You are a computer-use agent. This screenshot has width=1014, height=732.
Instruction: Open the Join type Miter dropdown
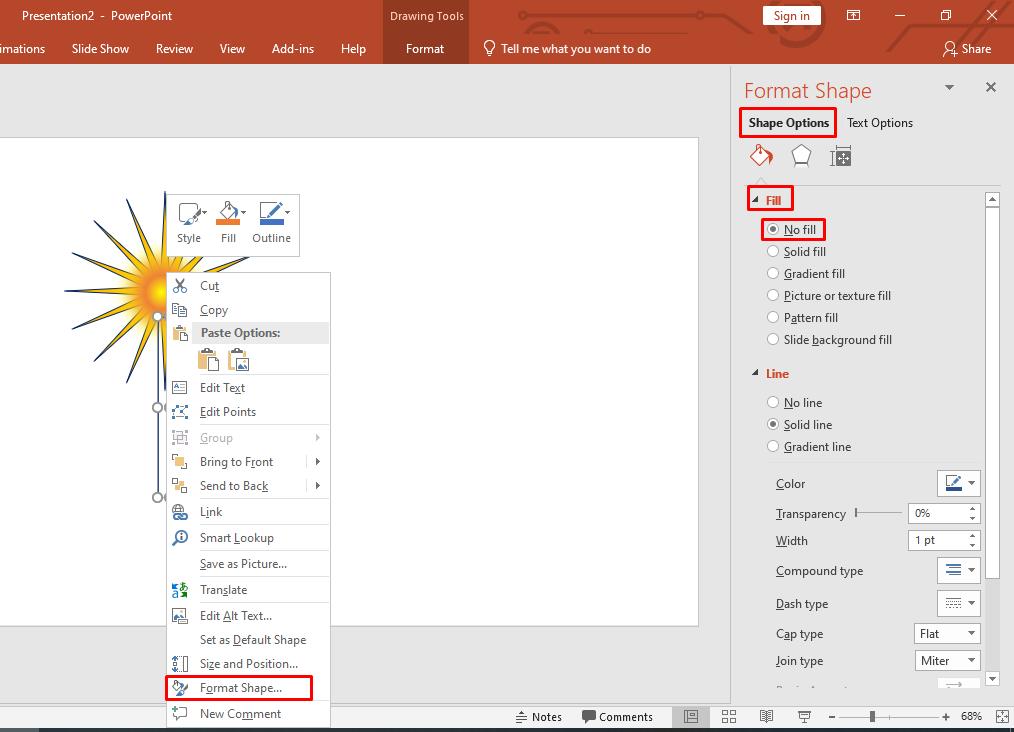(x=946, y=661)
